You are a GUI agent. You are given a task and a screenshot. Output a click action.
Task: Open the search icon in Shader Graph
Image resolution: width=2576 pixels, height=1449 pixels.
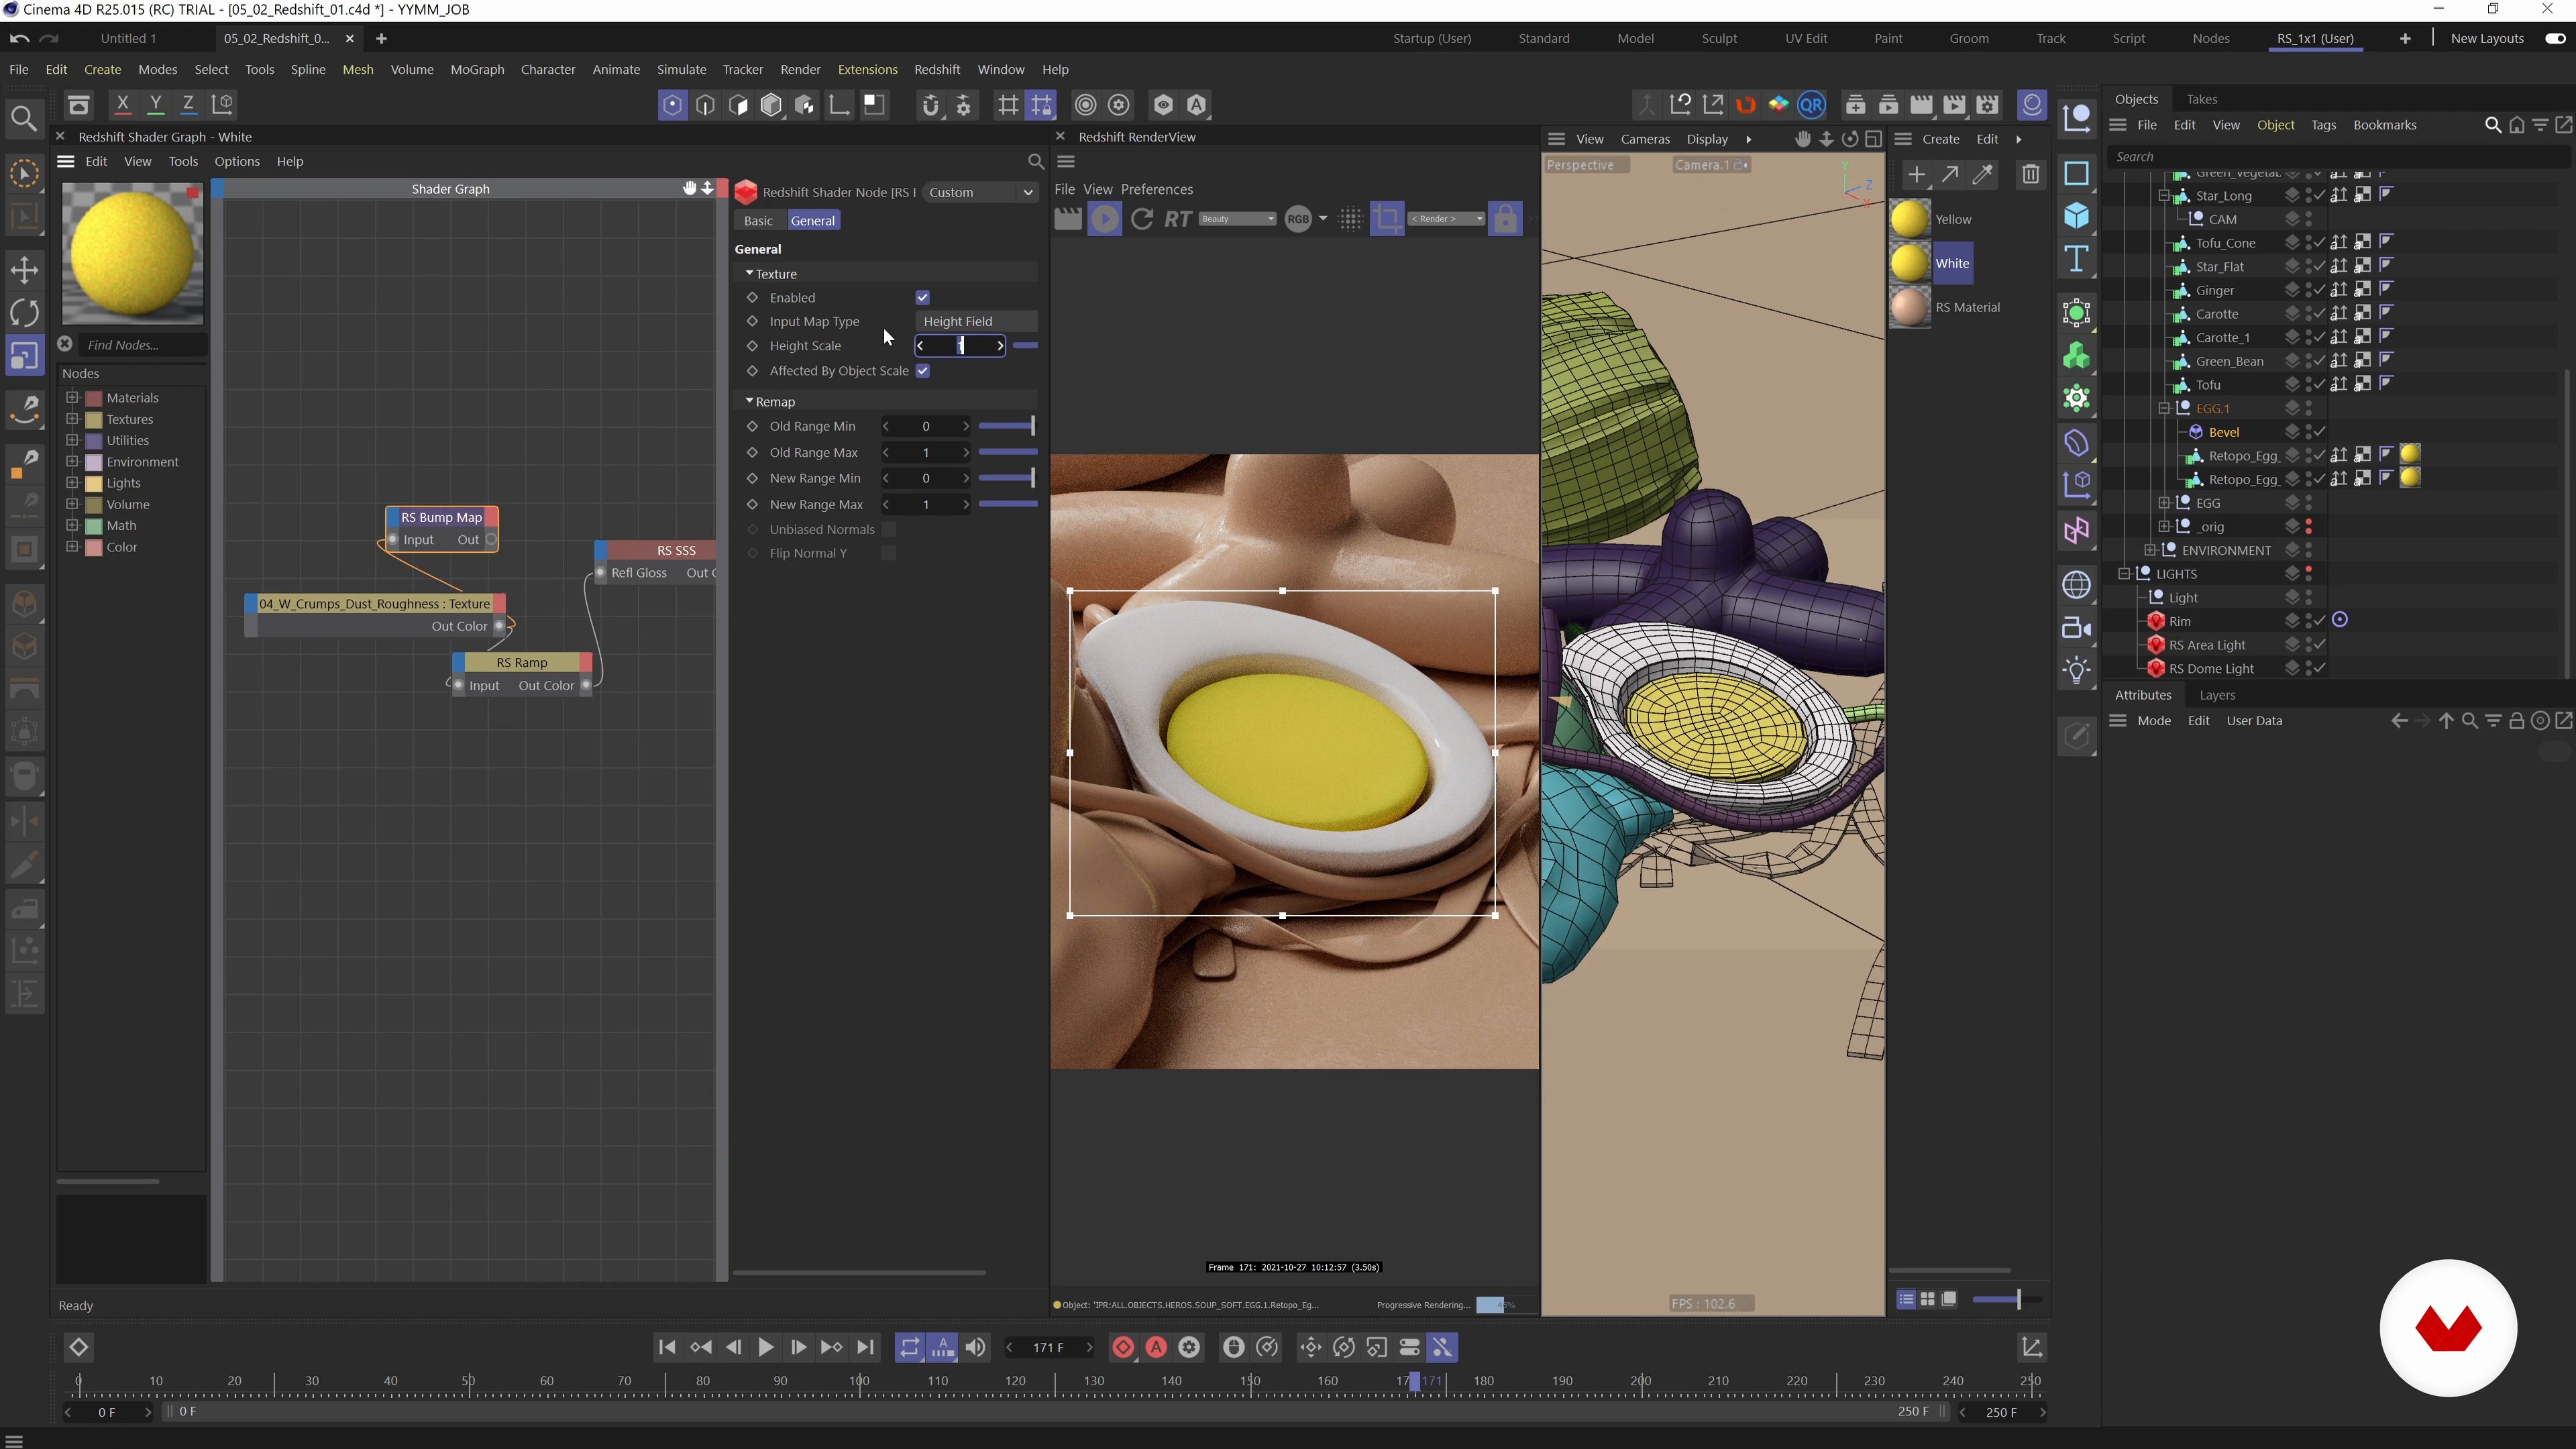1036,161
